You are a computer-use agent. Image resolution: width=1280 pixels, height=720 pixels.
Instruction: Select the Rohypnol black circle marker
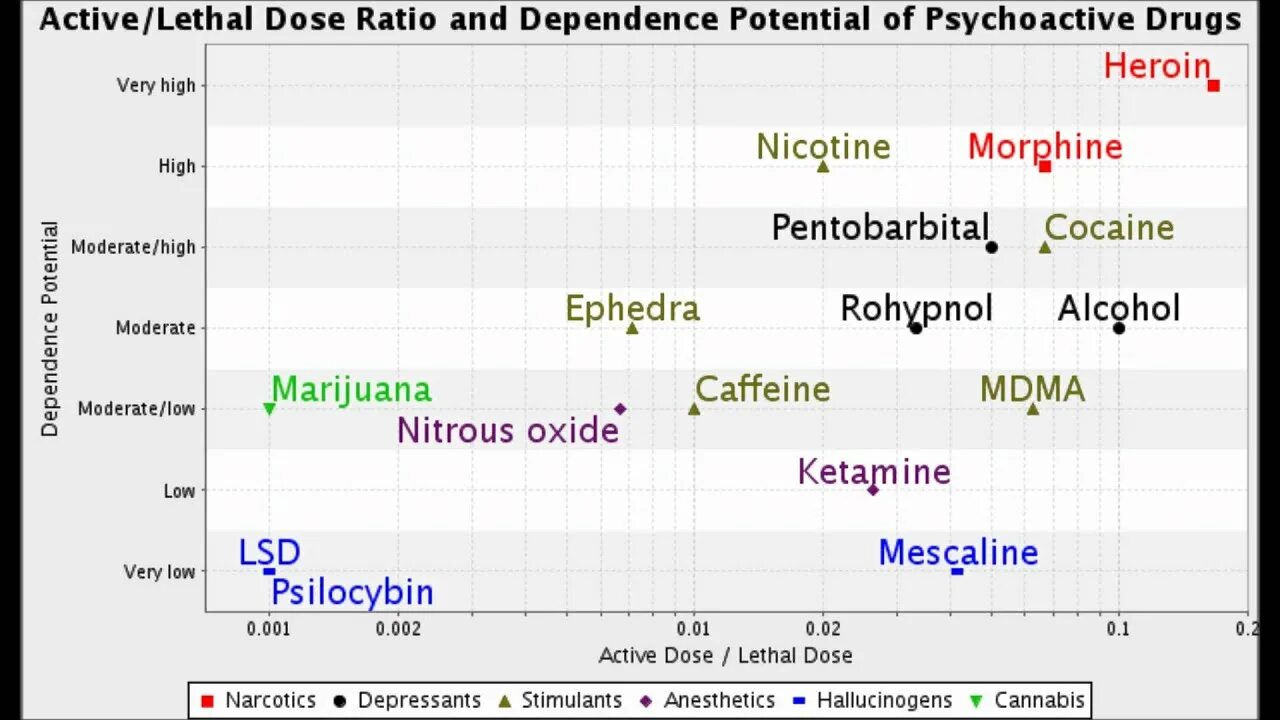point(916,328)
